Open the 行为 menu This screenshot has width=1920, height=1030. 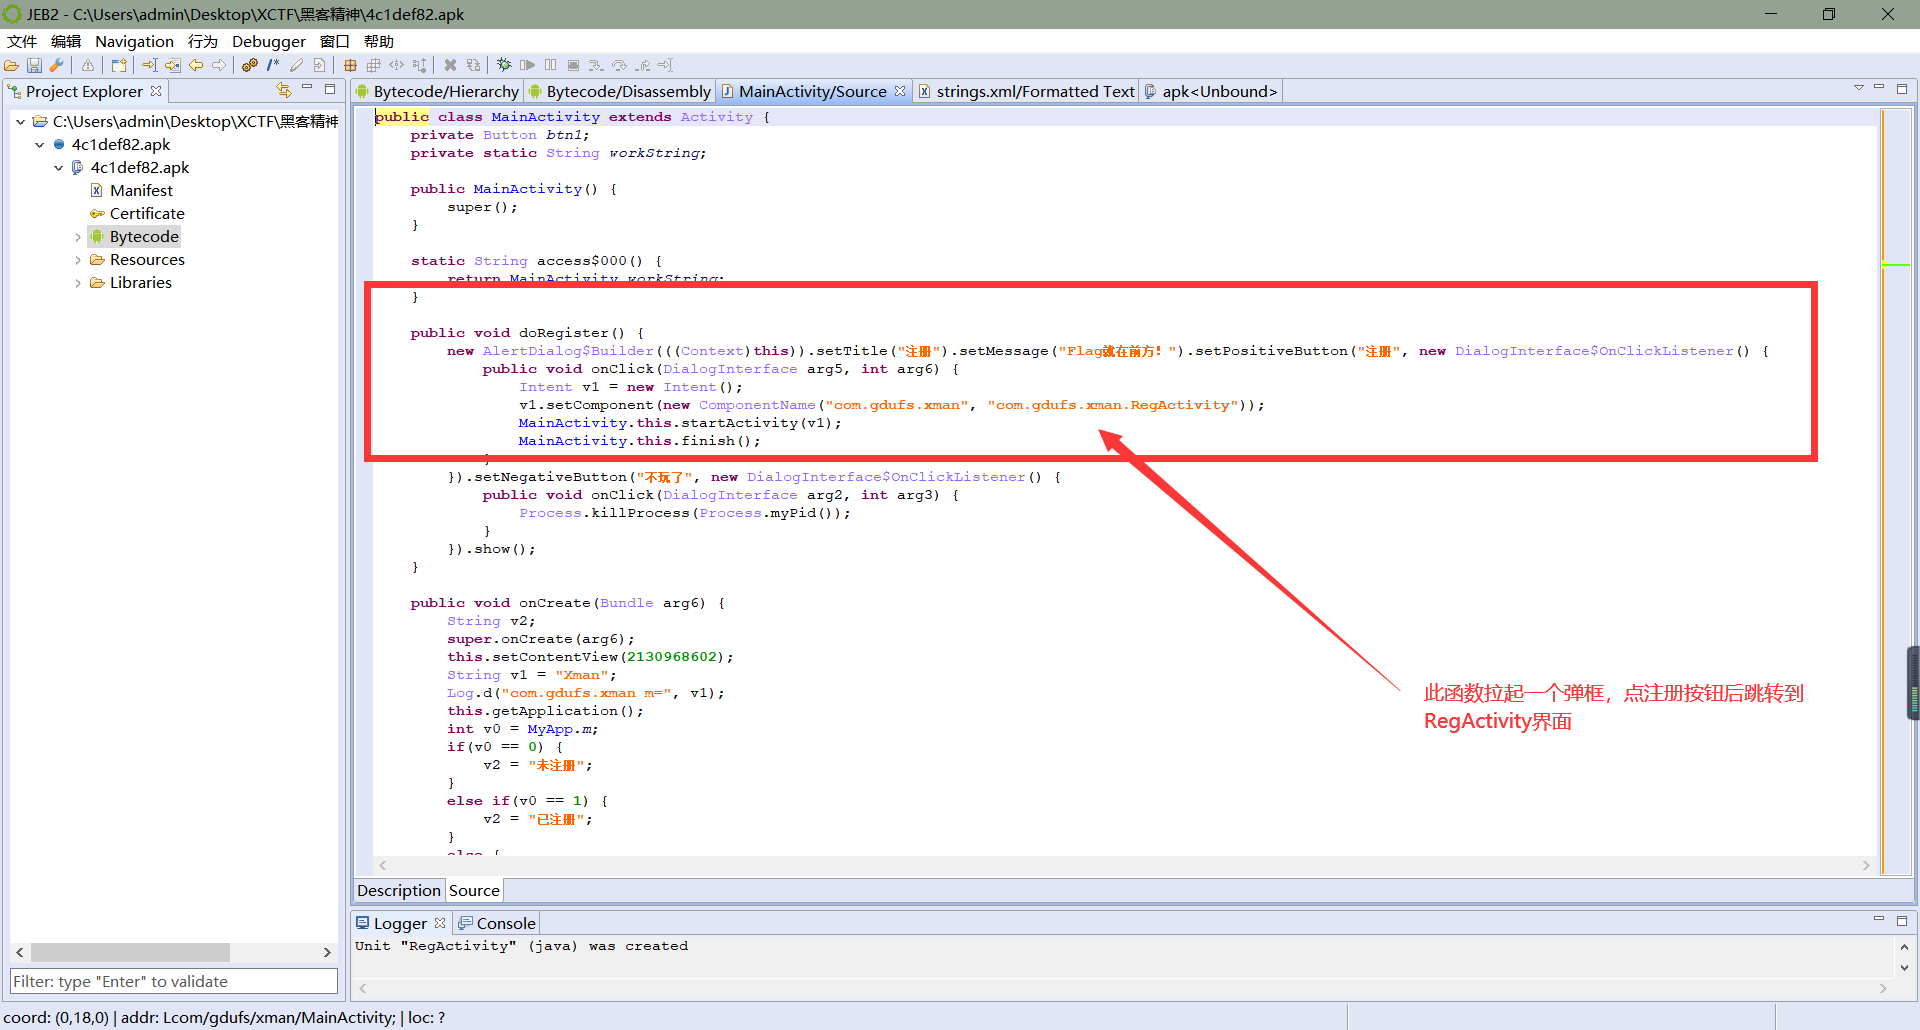(203, 41)
